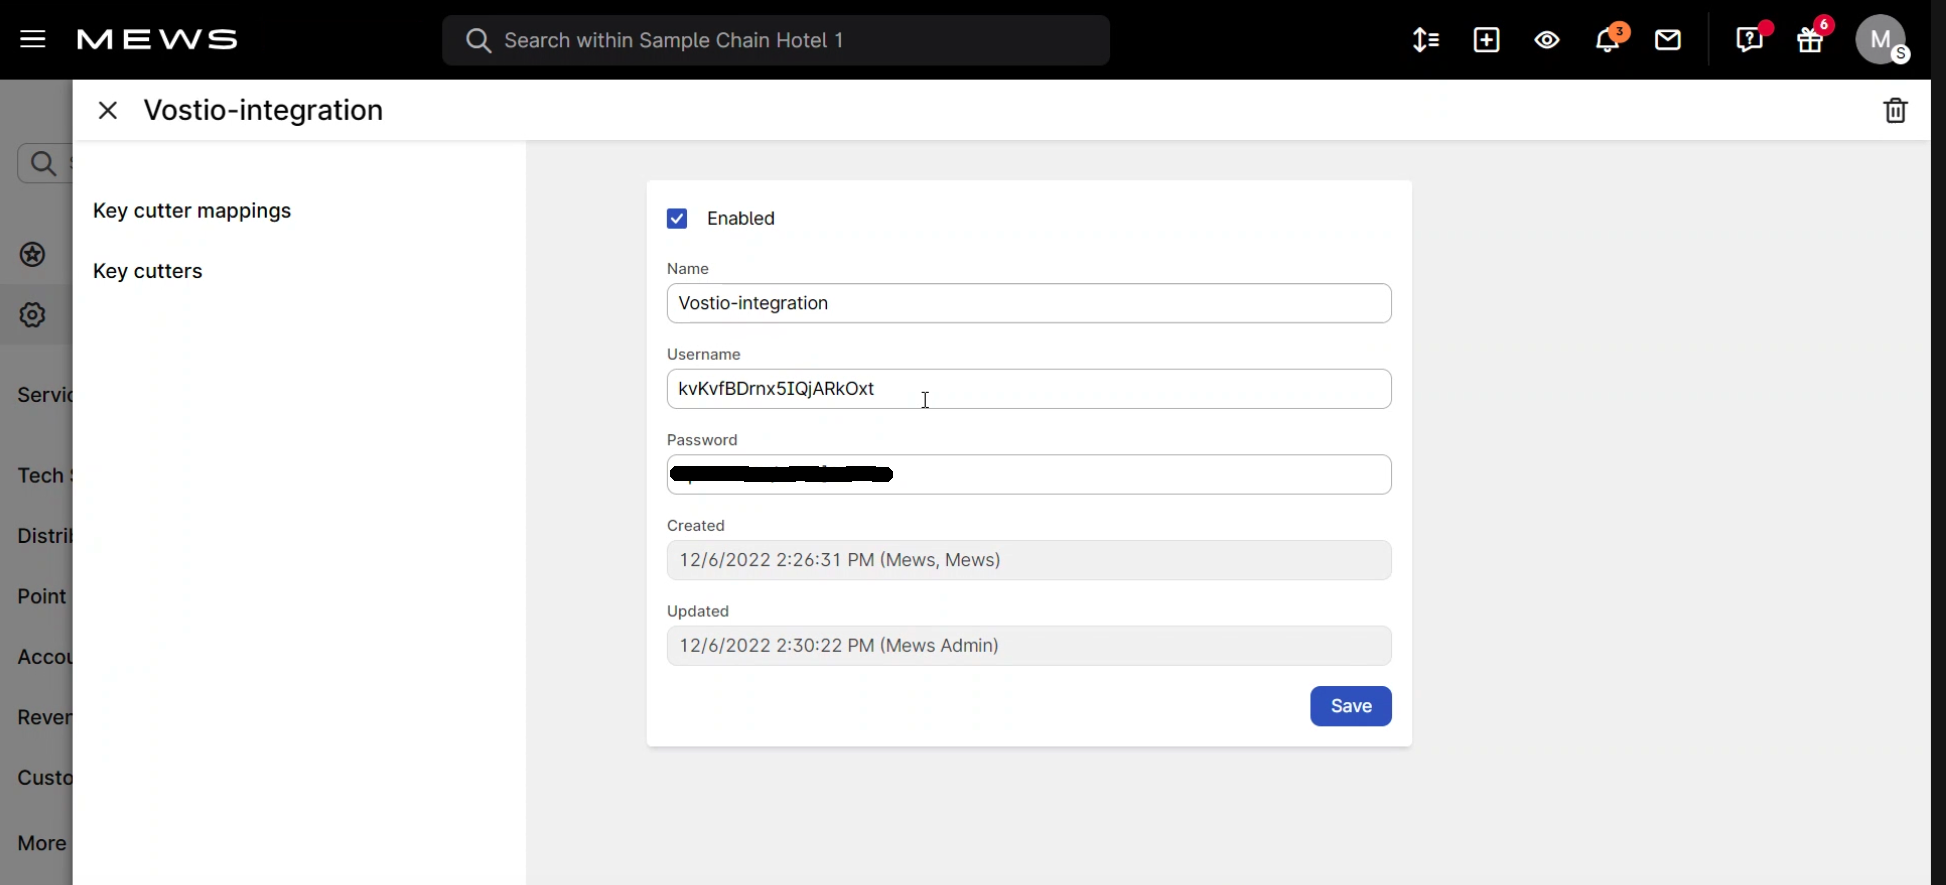
Task: Close the Vostio-integration panel
Action: [108, 110]
